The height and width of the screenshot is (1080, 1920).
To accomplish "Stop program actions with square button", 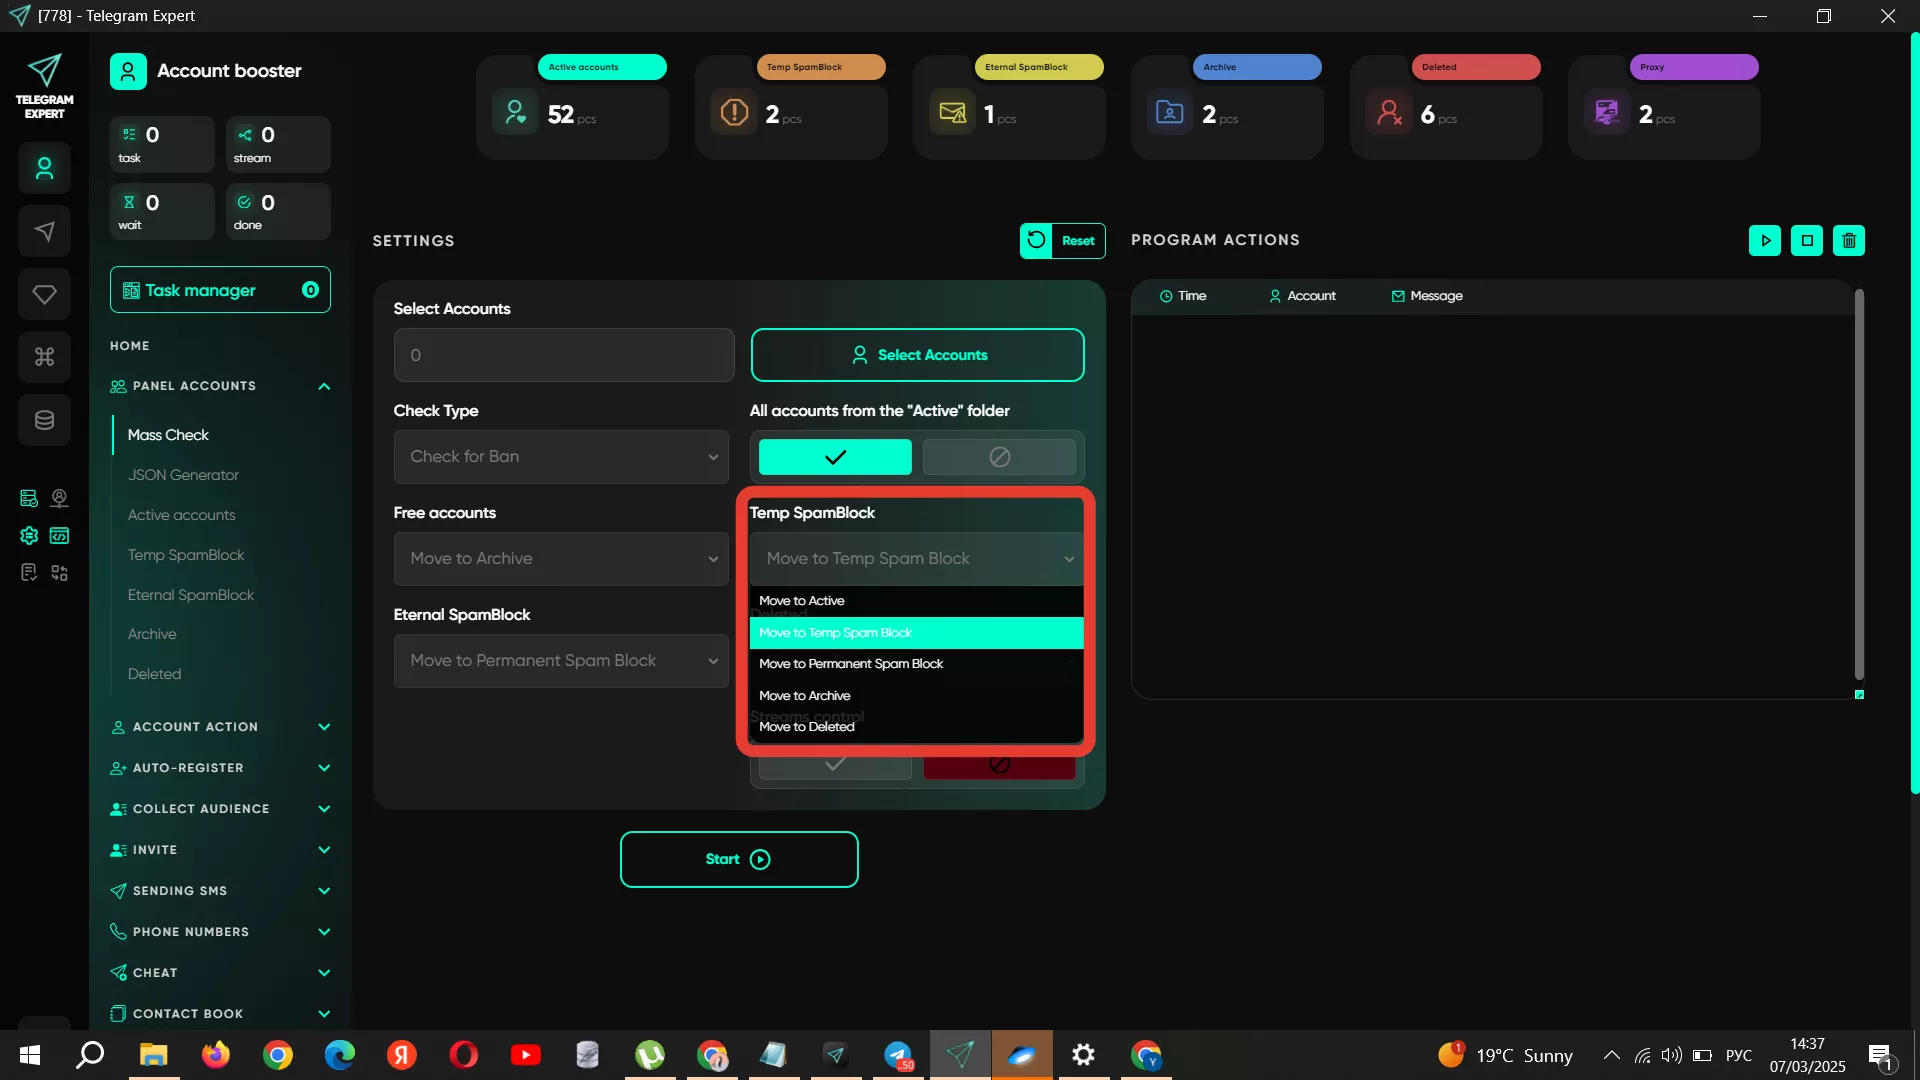I will (x=1807, y=240).
